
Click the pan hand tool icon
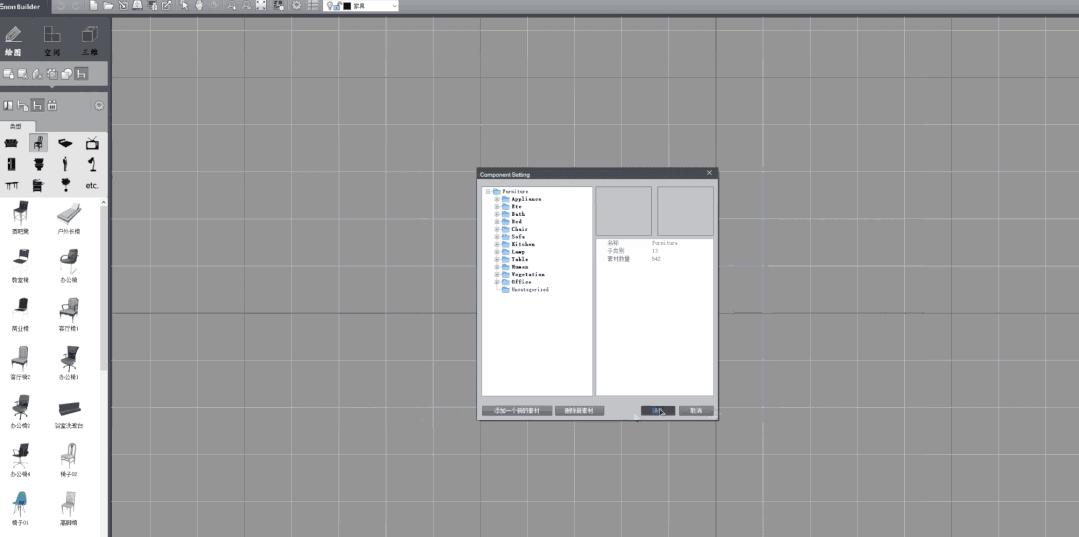[x=199, y=6]
